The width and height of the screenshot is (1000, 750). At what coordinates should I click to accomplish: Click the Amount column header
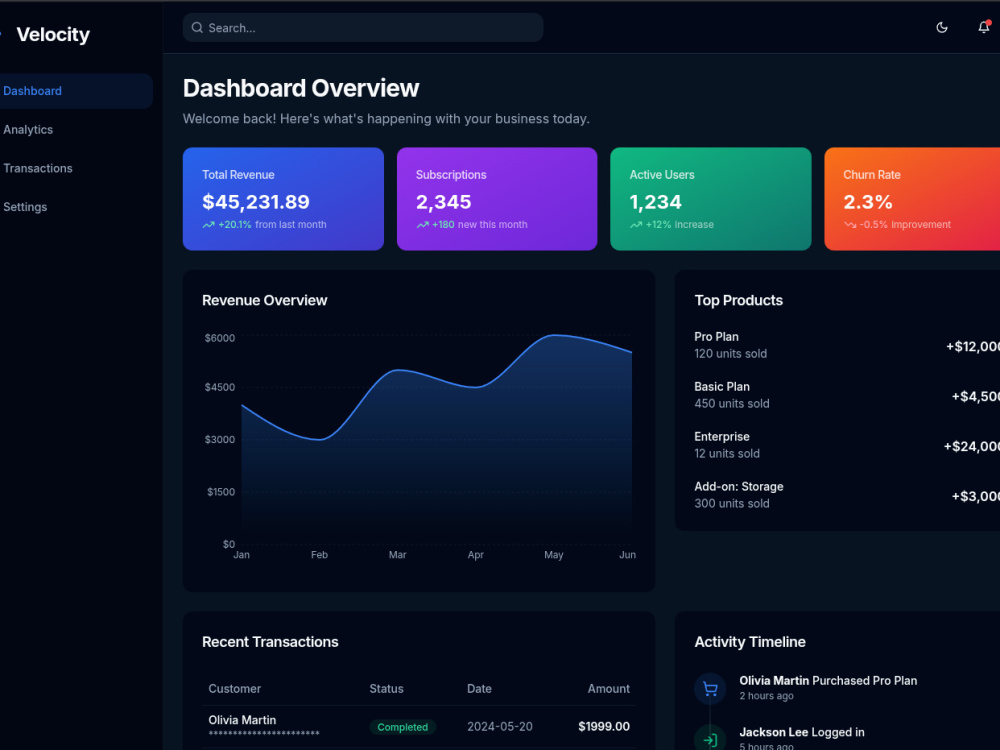[608, 689]
